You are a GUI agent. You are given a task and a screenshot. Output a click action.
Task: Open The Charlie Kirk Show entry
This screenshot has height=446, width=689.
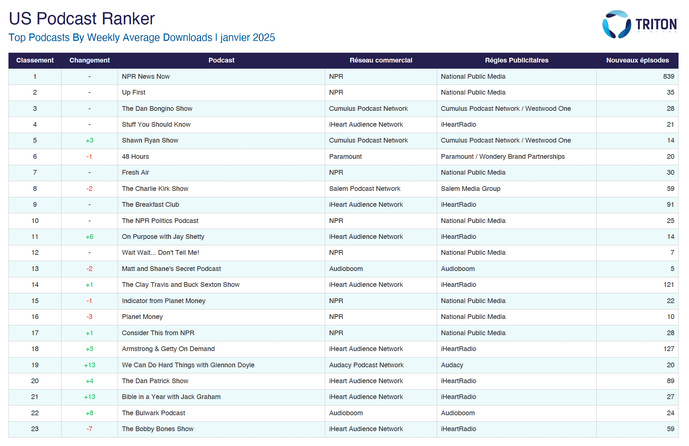coord(154,188)
